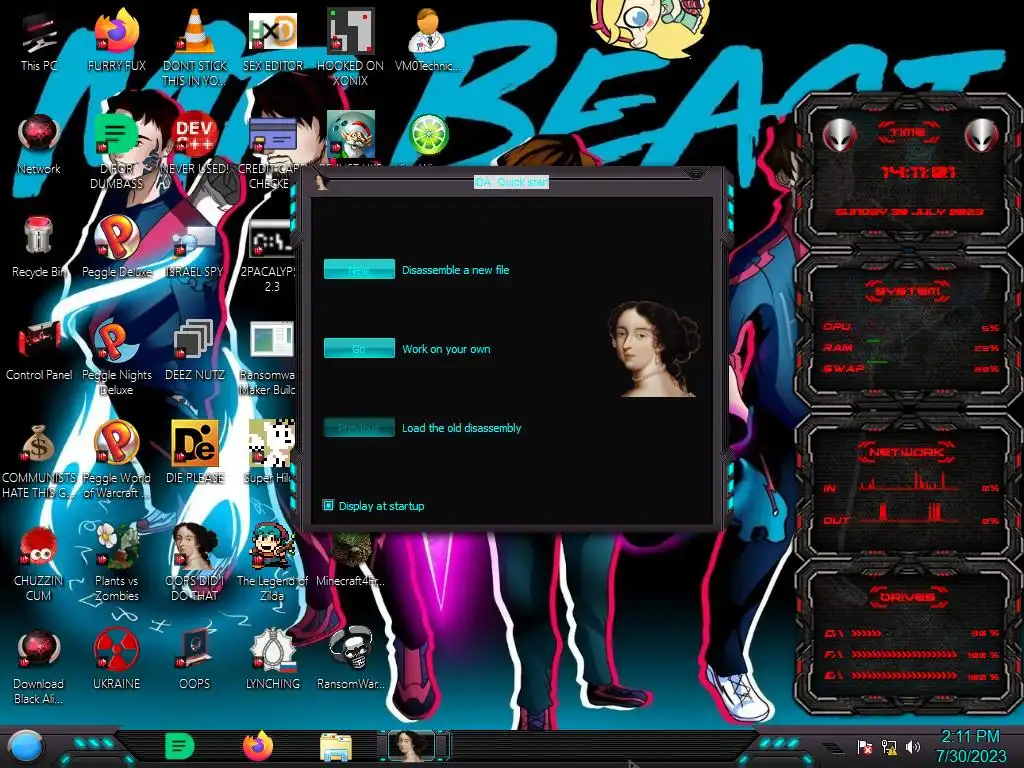Click the IDA Quick start title bar
1024x768 pixels.
tap(511, 182)
